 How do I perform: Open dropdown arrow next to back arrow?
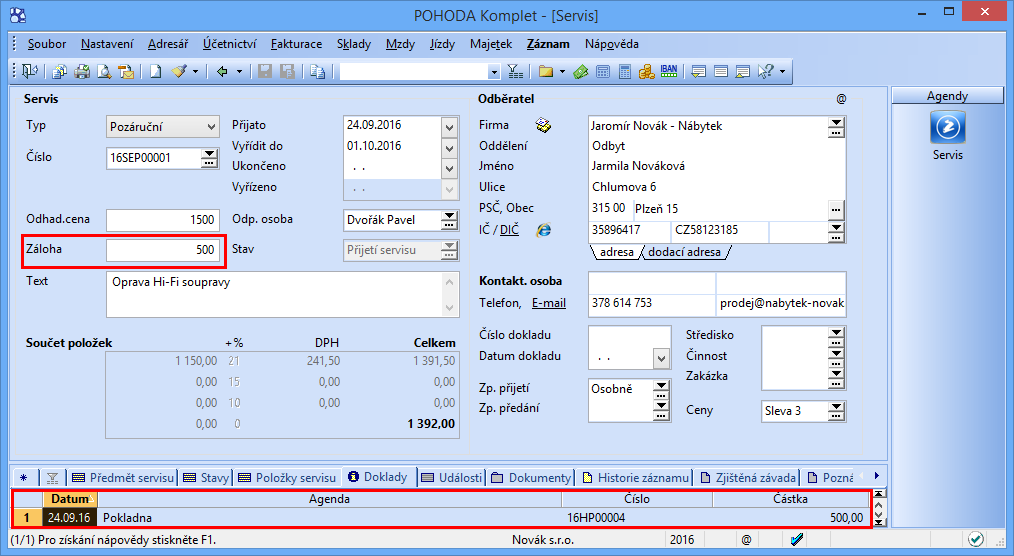pyautogui.click(x=239, y=71)
